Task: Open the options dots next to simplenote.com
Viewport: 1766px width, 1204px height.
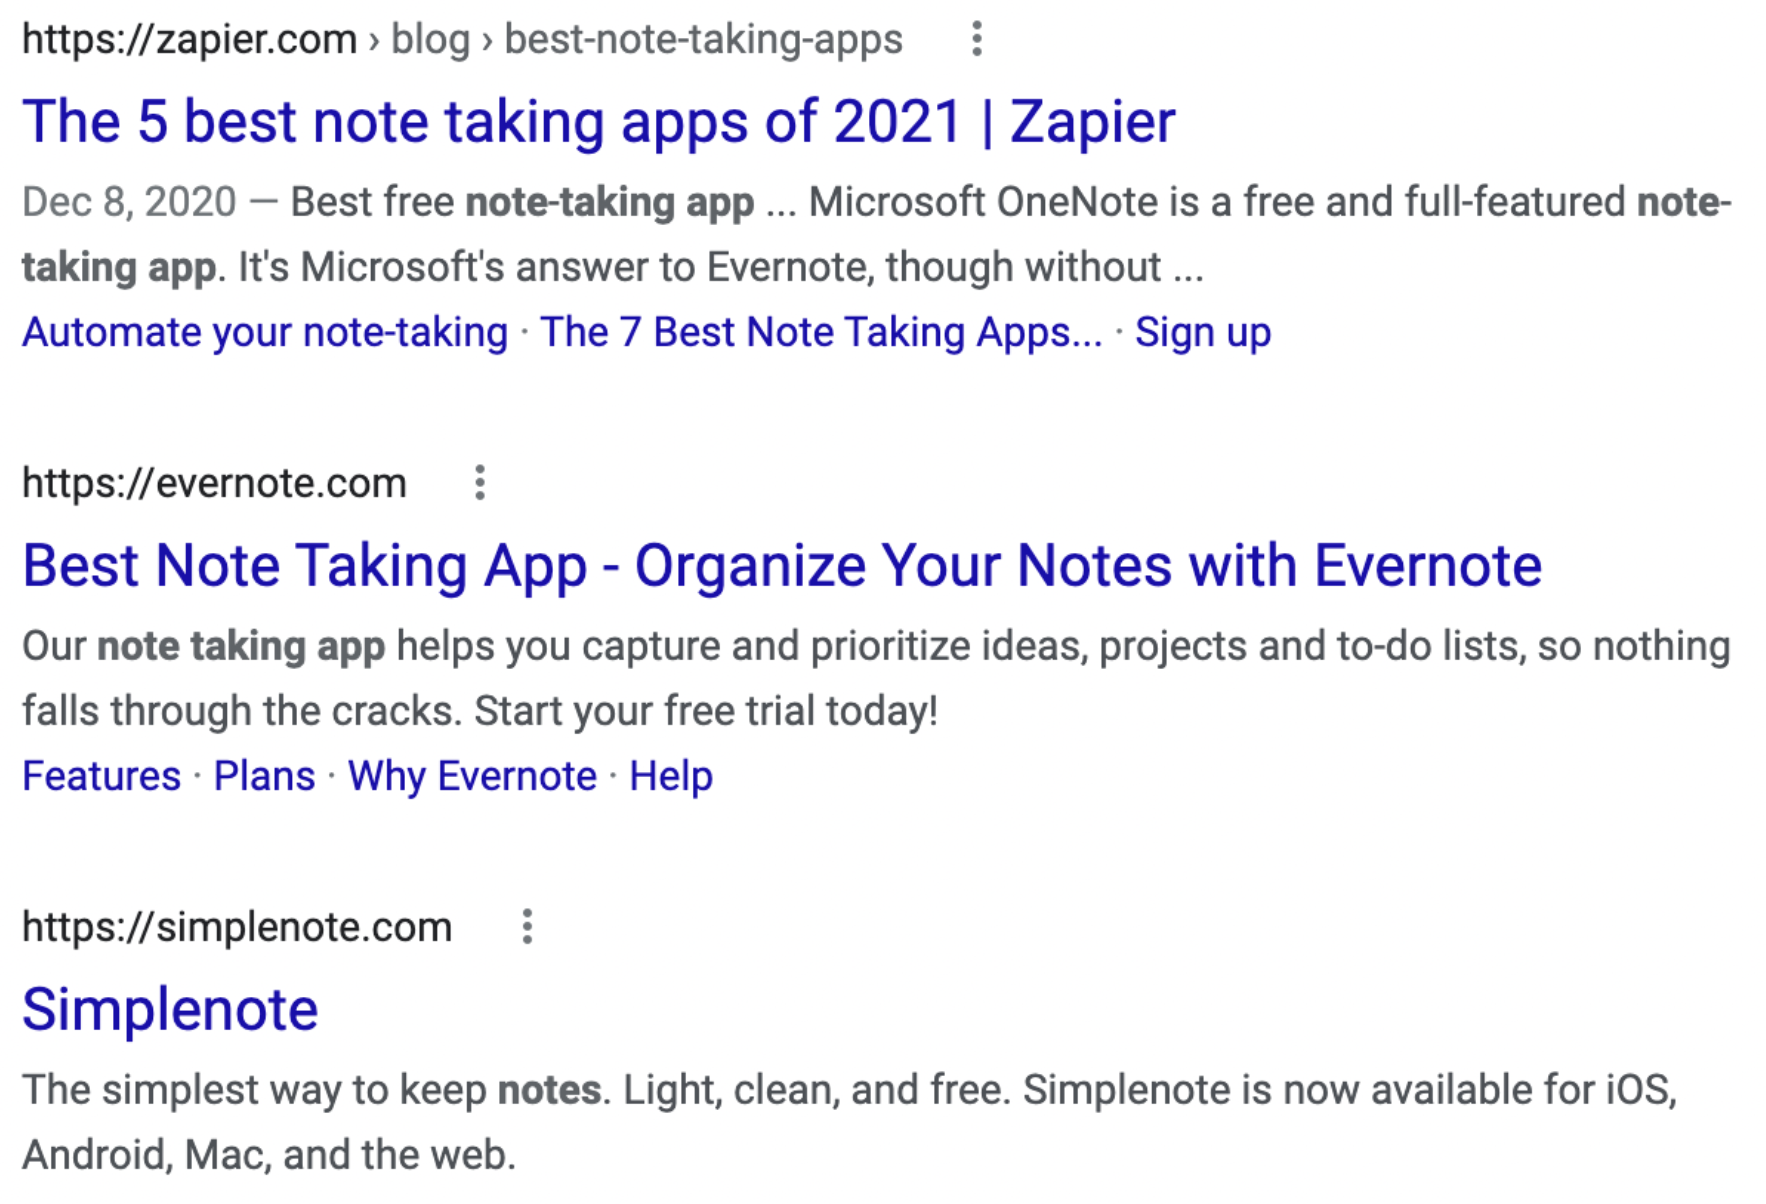Action: [x=527, y=927]
